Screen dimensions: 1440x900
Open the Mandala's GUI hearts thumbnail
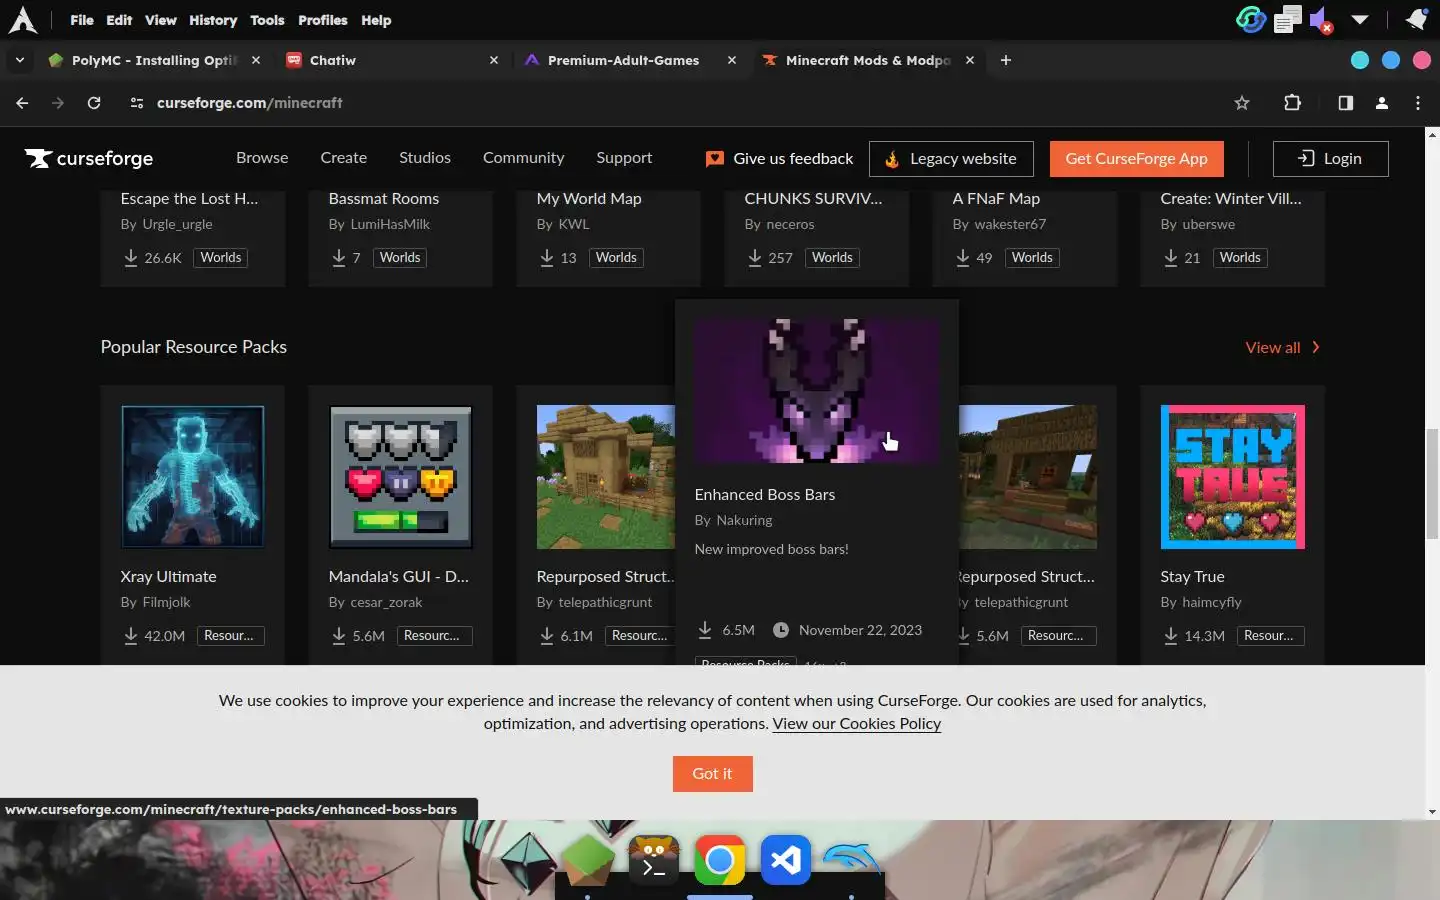(401, 477)
